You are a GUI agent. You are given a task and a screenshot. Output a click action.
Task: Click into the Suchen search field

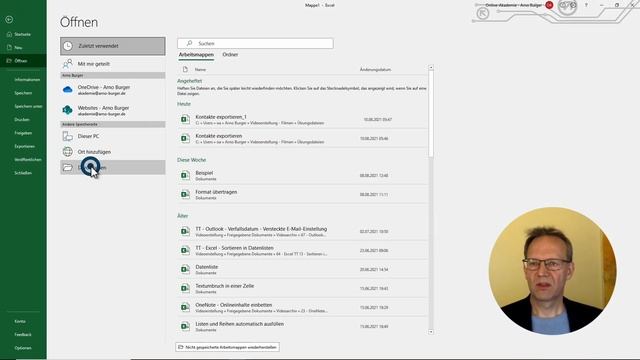pyautogui.click(x=255, y=43)
